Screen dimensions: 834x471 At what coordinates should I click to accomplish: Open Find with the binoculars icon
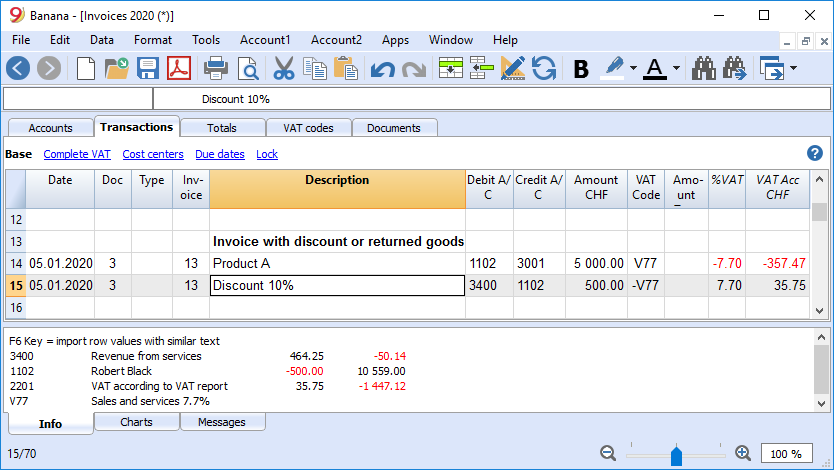tap(704, 69)
